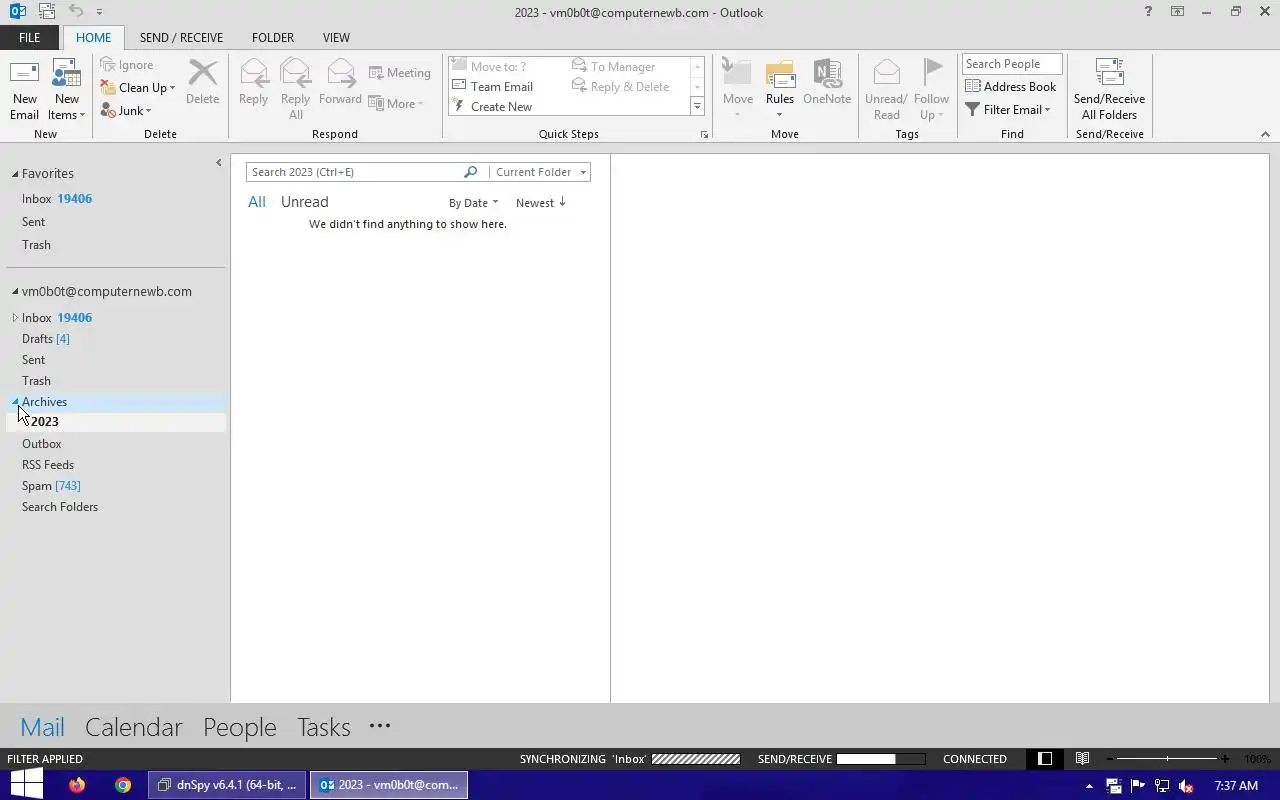Open the More respond options dropdown
The height and width of the screenshot is (800, 1280).
pyautogui.click(x=396, y=103)
